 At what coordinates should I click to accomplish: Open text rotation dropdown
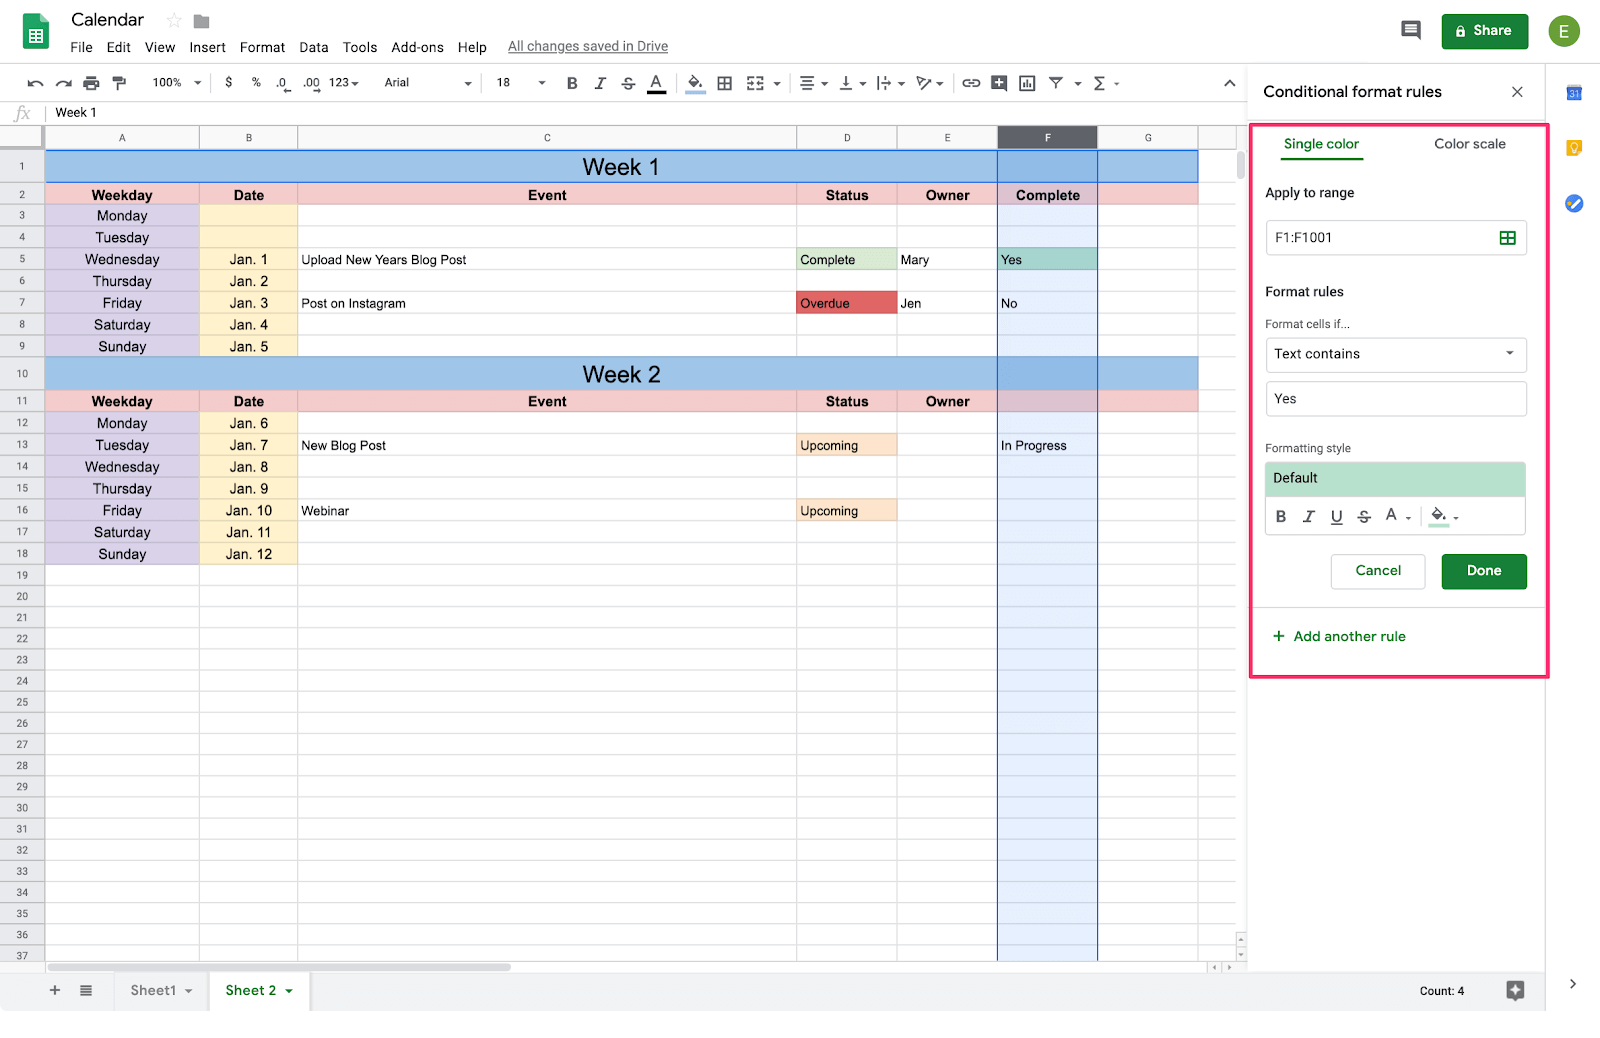pyautogui.click(x=930, y=83)
